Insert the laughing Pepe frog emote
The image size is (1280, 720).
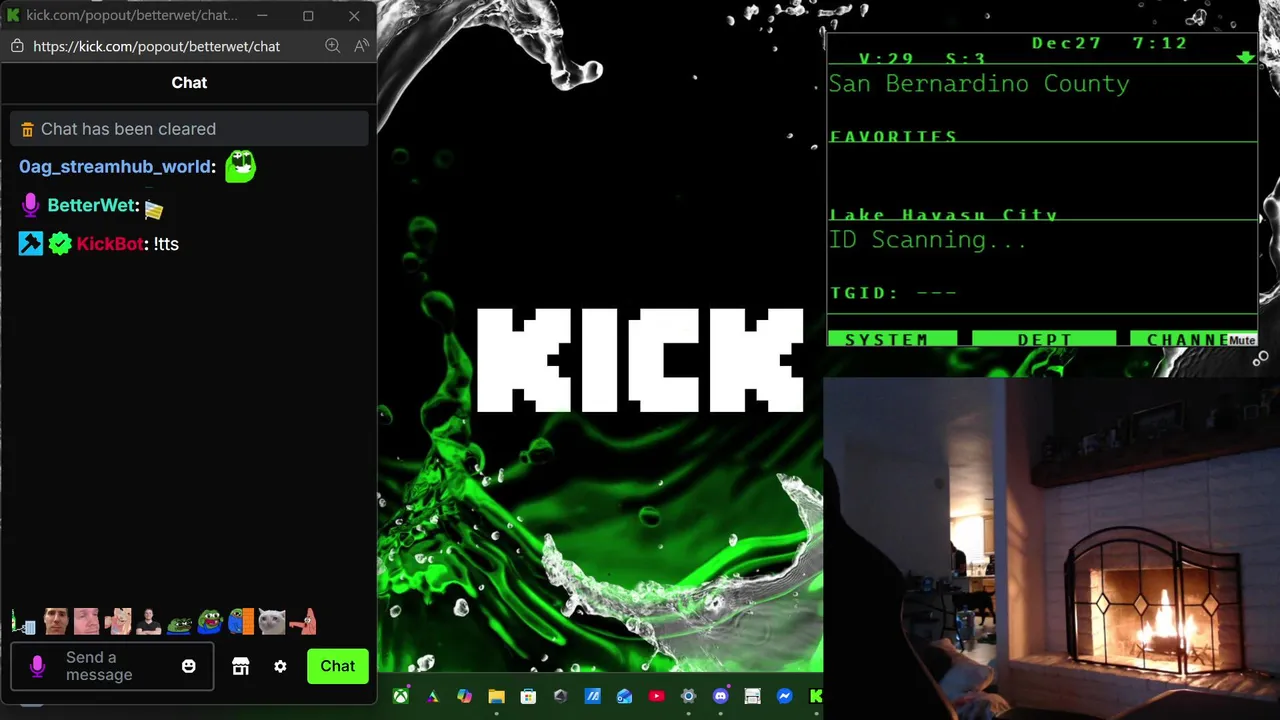210,622
